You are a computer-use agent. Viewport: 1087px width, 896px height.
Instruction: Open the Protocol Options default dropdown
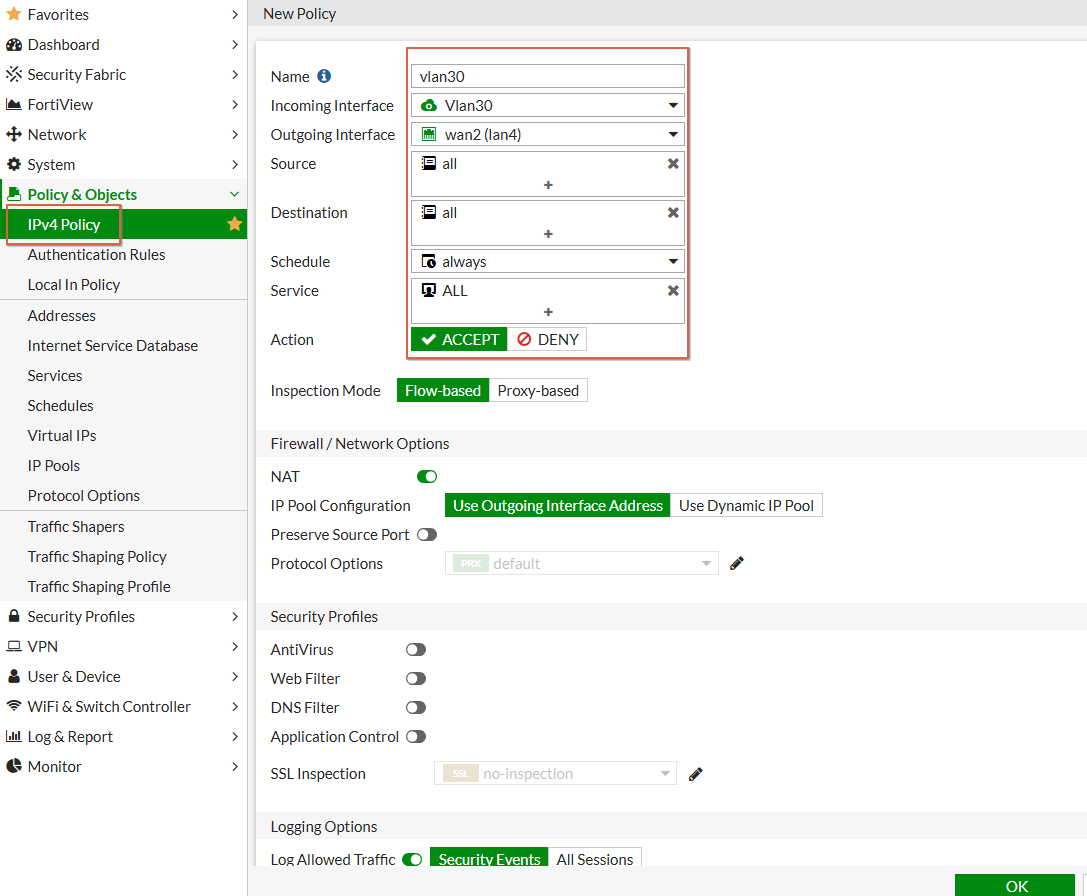coord(582,563)
